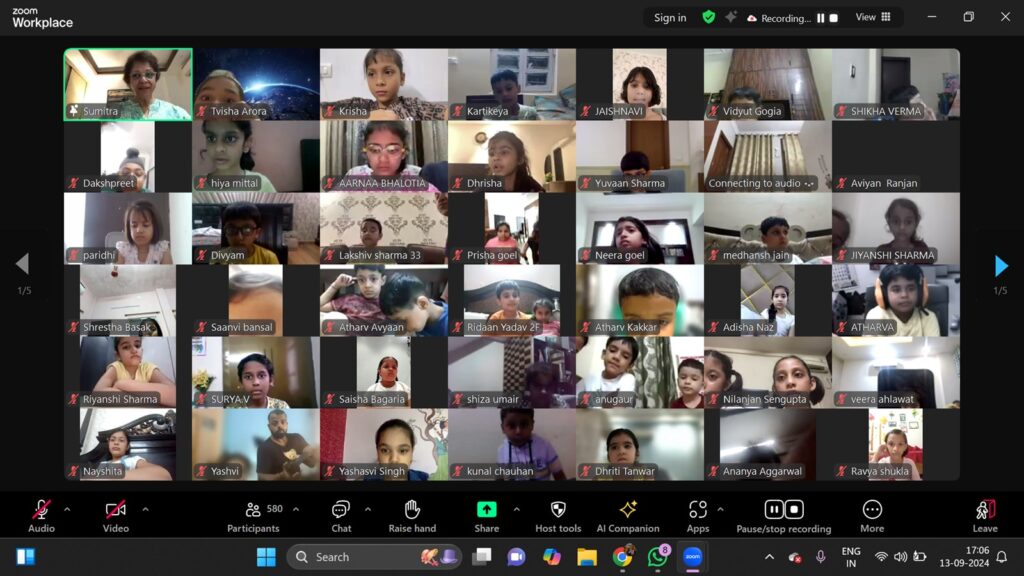Open the More options menu
Image resolution: width=1024 pixels, height=576 pixels.
pyautogui.click(x=872, y=511)
